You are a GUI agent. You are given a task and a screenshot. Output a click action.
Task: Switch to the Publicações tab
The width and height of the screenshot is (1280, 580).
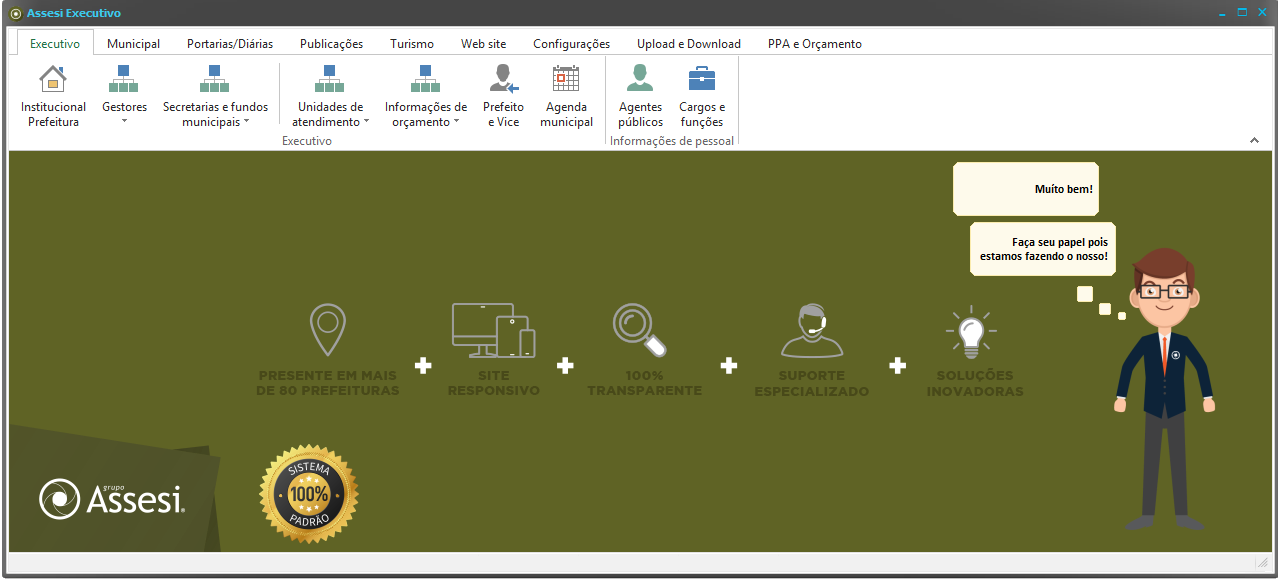[332, 44]
